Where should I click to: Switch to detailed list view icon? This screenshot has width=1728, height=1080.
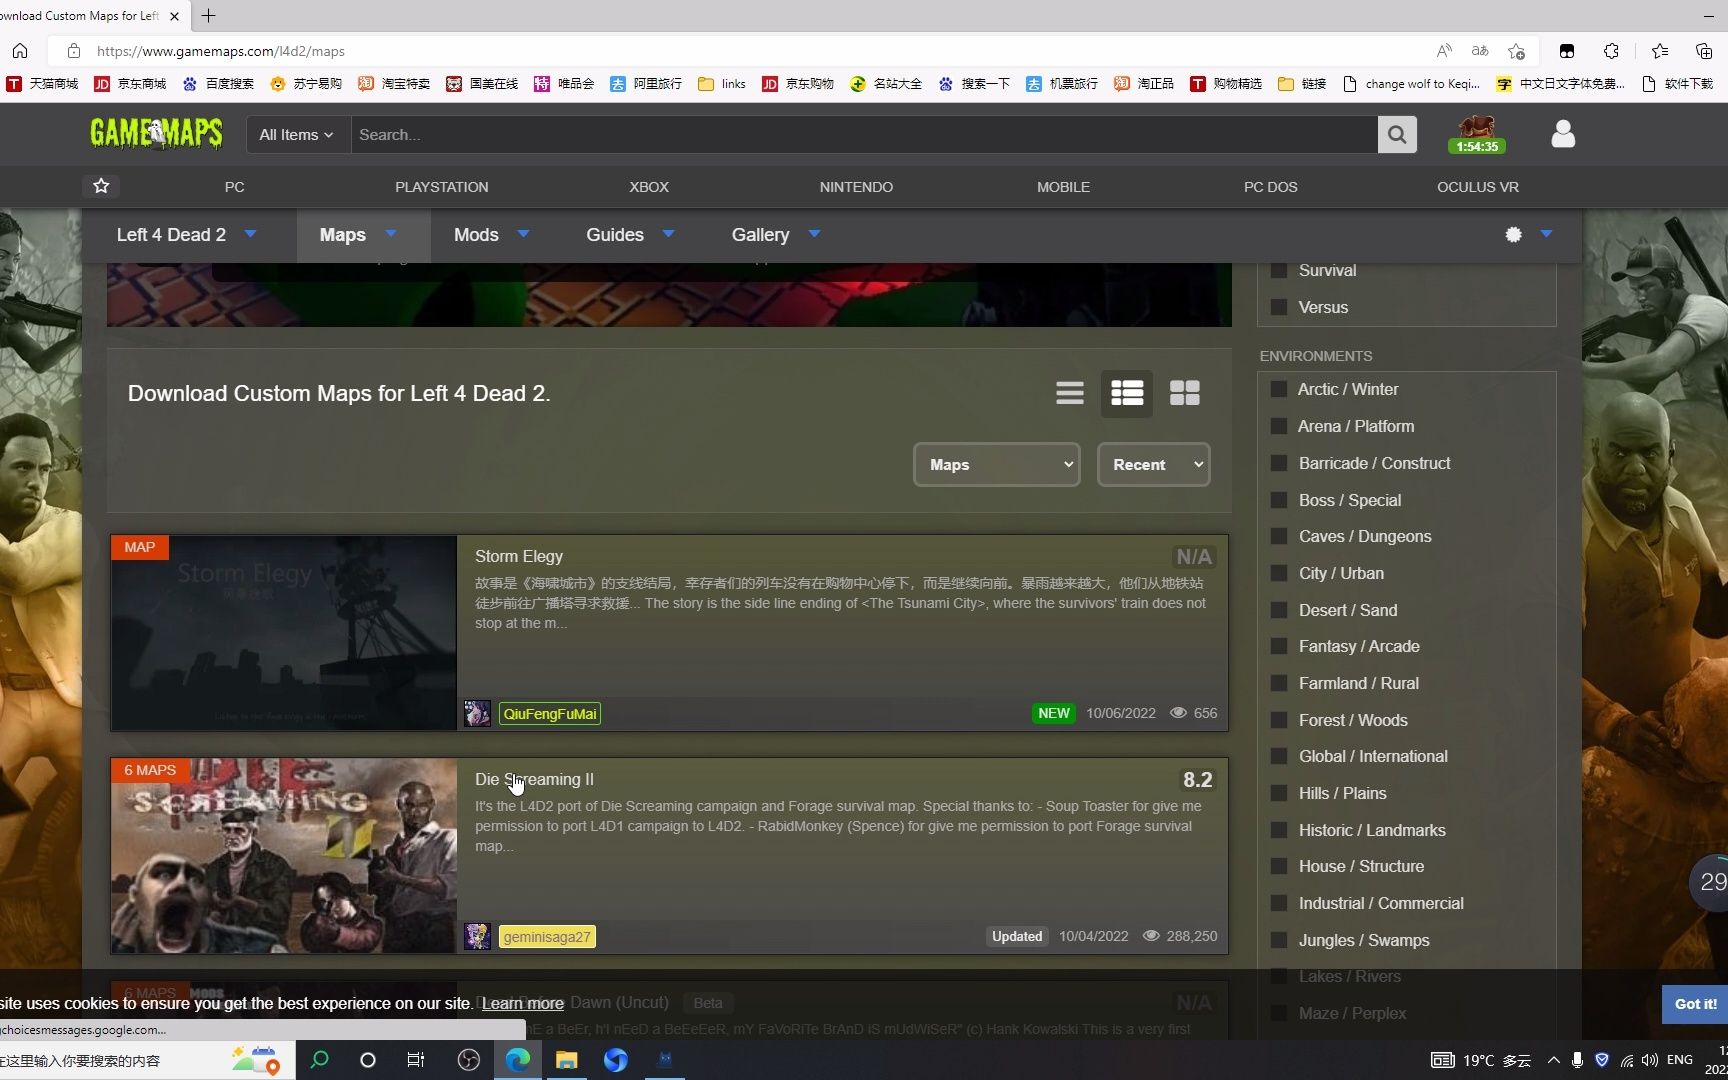pyautogui.click(x=1127, y=393)
